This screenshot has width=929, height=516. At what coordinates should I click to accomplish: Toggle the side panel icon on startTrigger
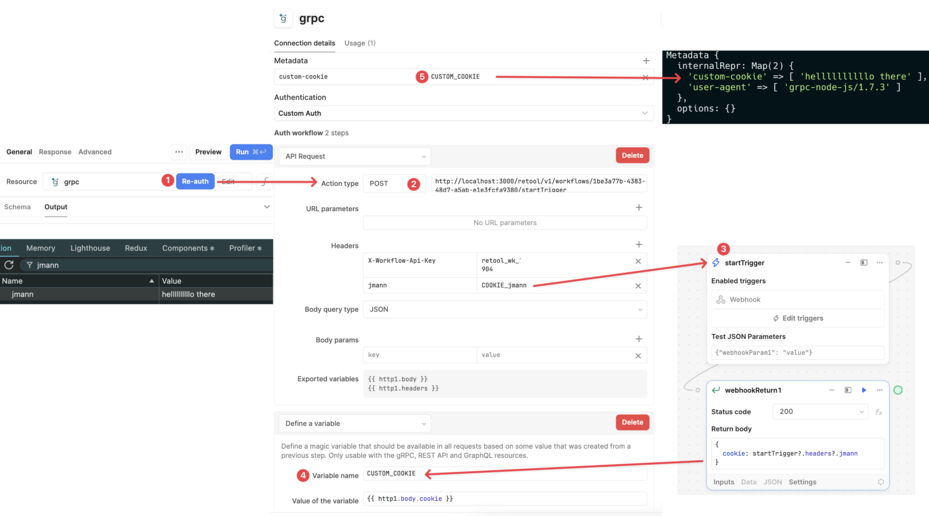[x=864, y=263]
